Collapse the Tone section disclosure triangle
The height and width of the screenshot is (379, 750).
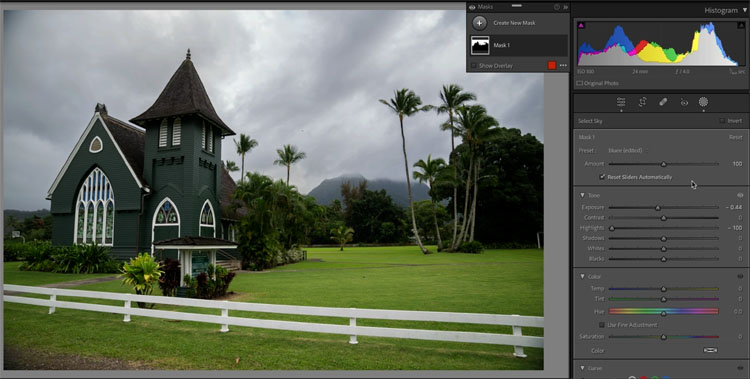click(582, 195)
